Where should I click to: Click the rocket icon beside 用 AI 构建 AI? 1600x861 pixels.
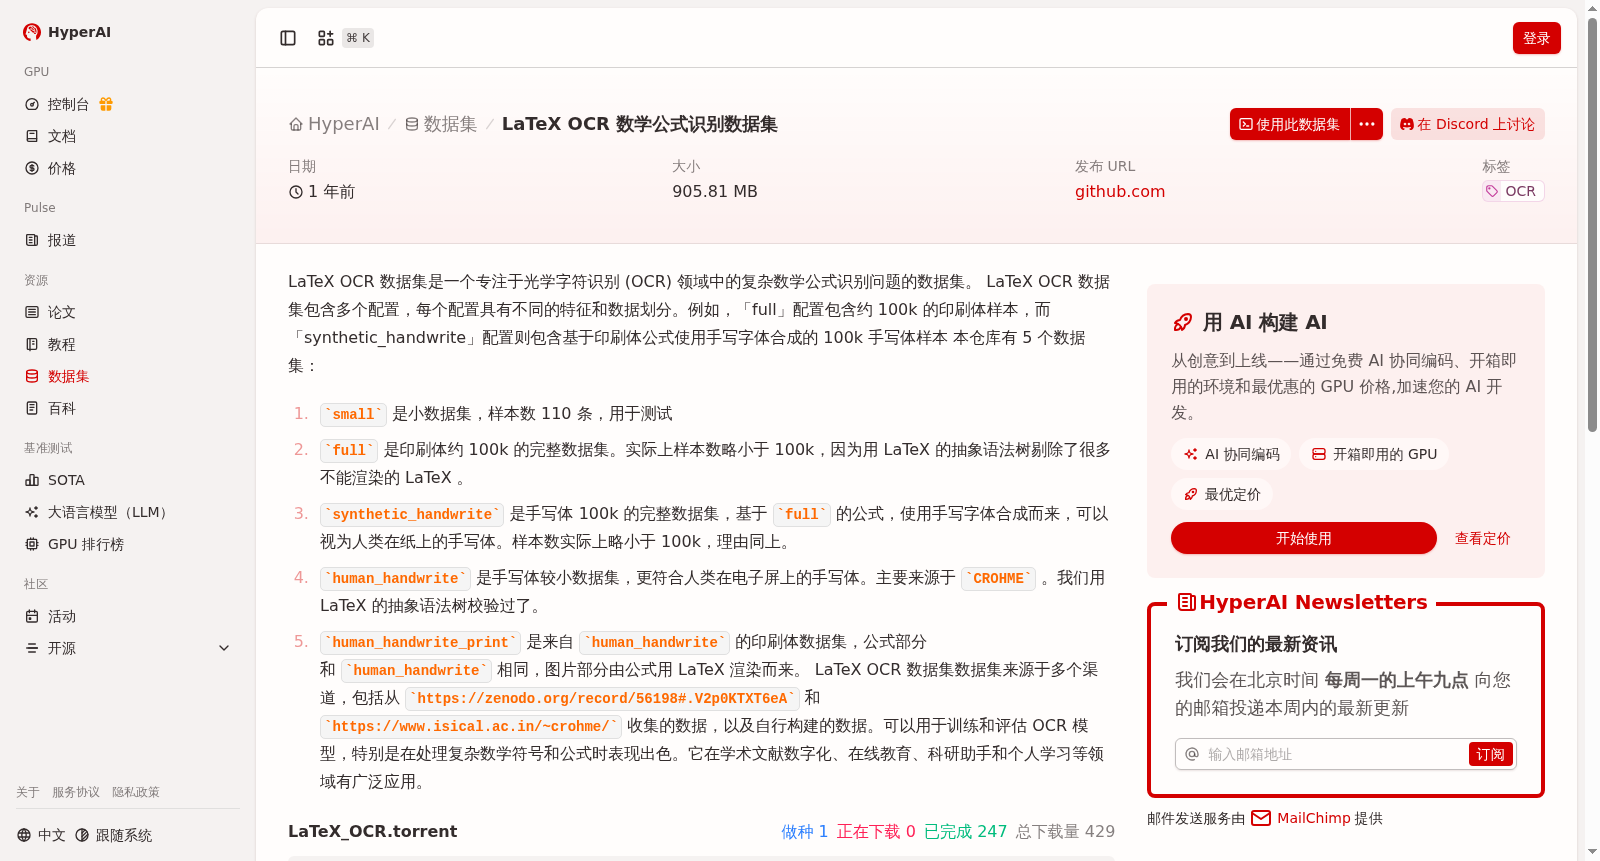click(1183, 322)
